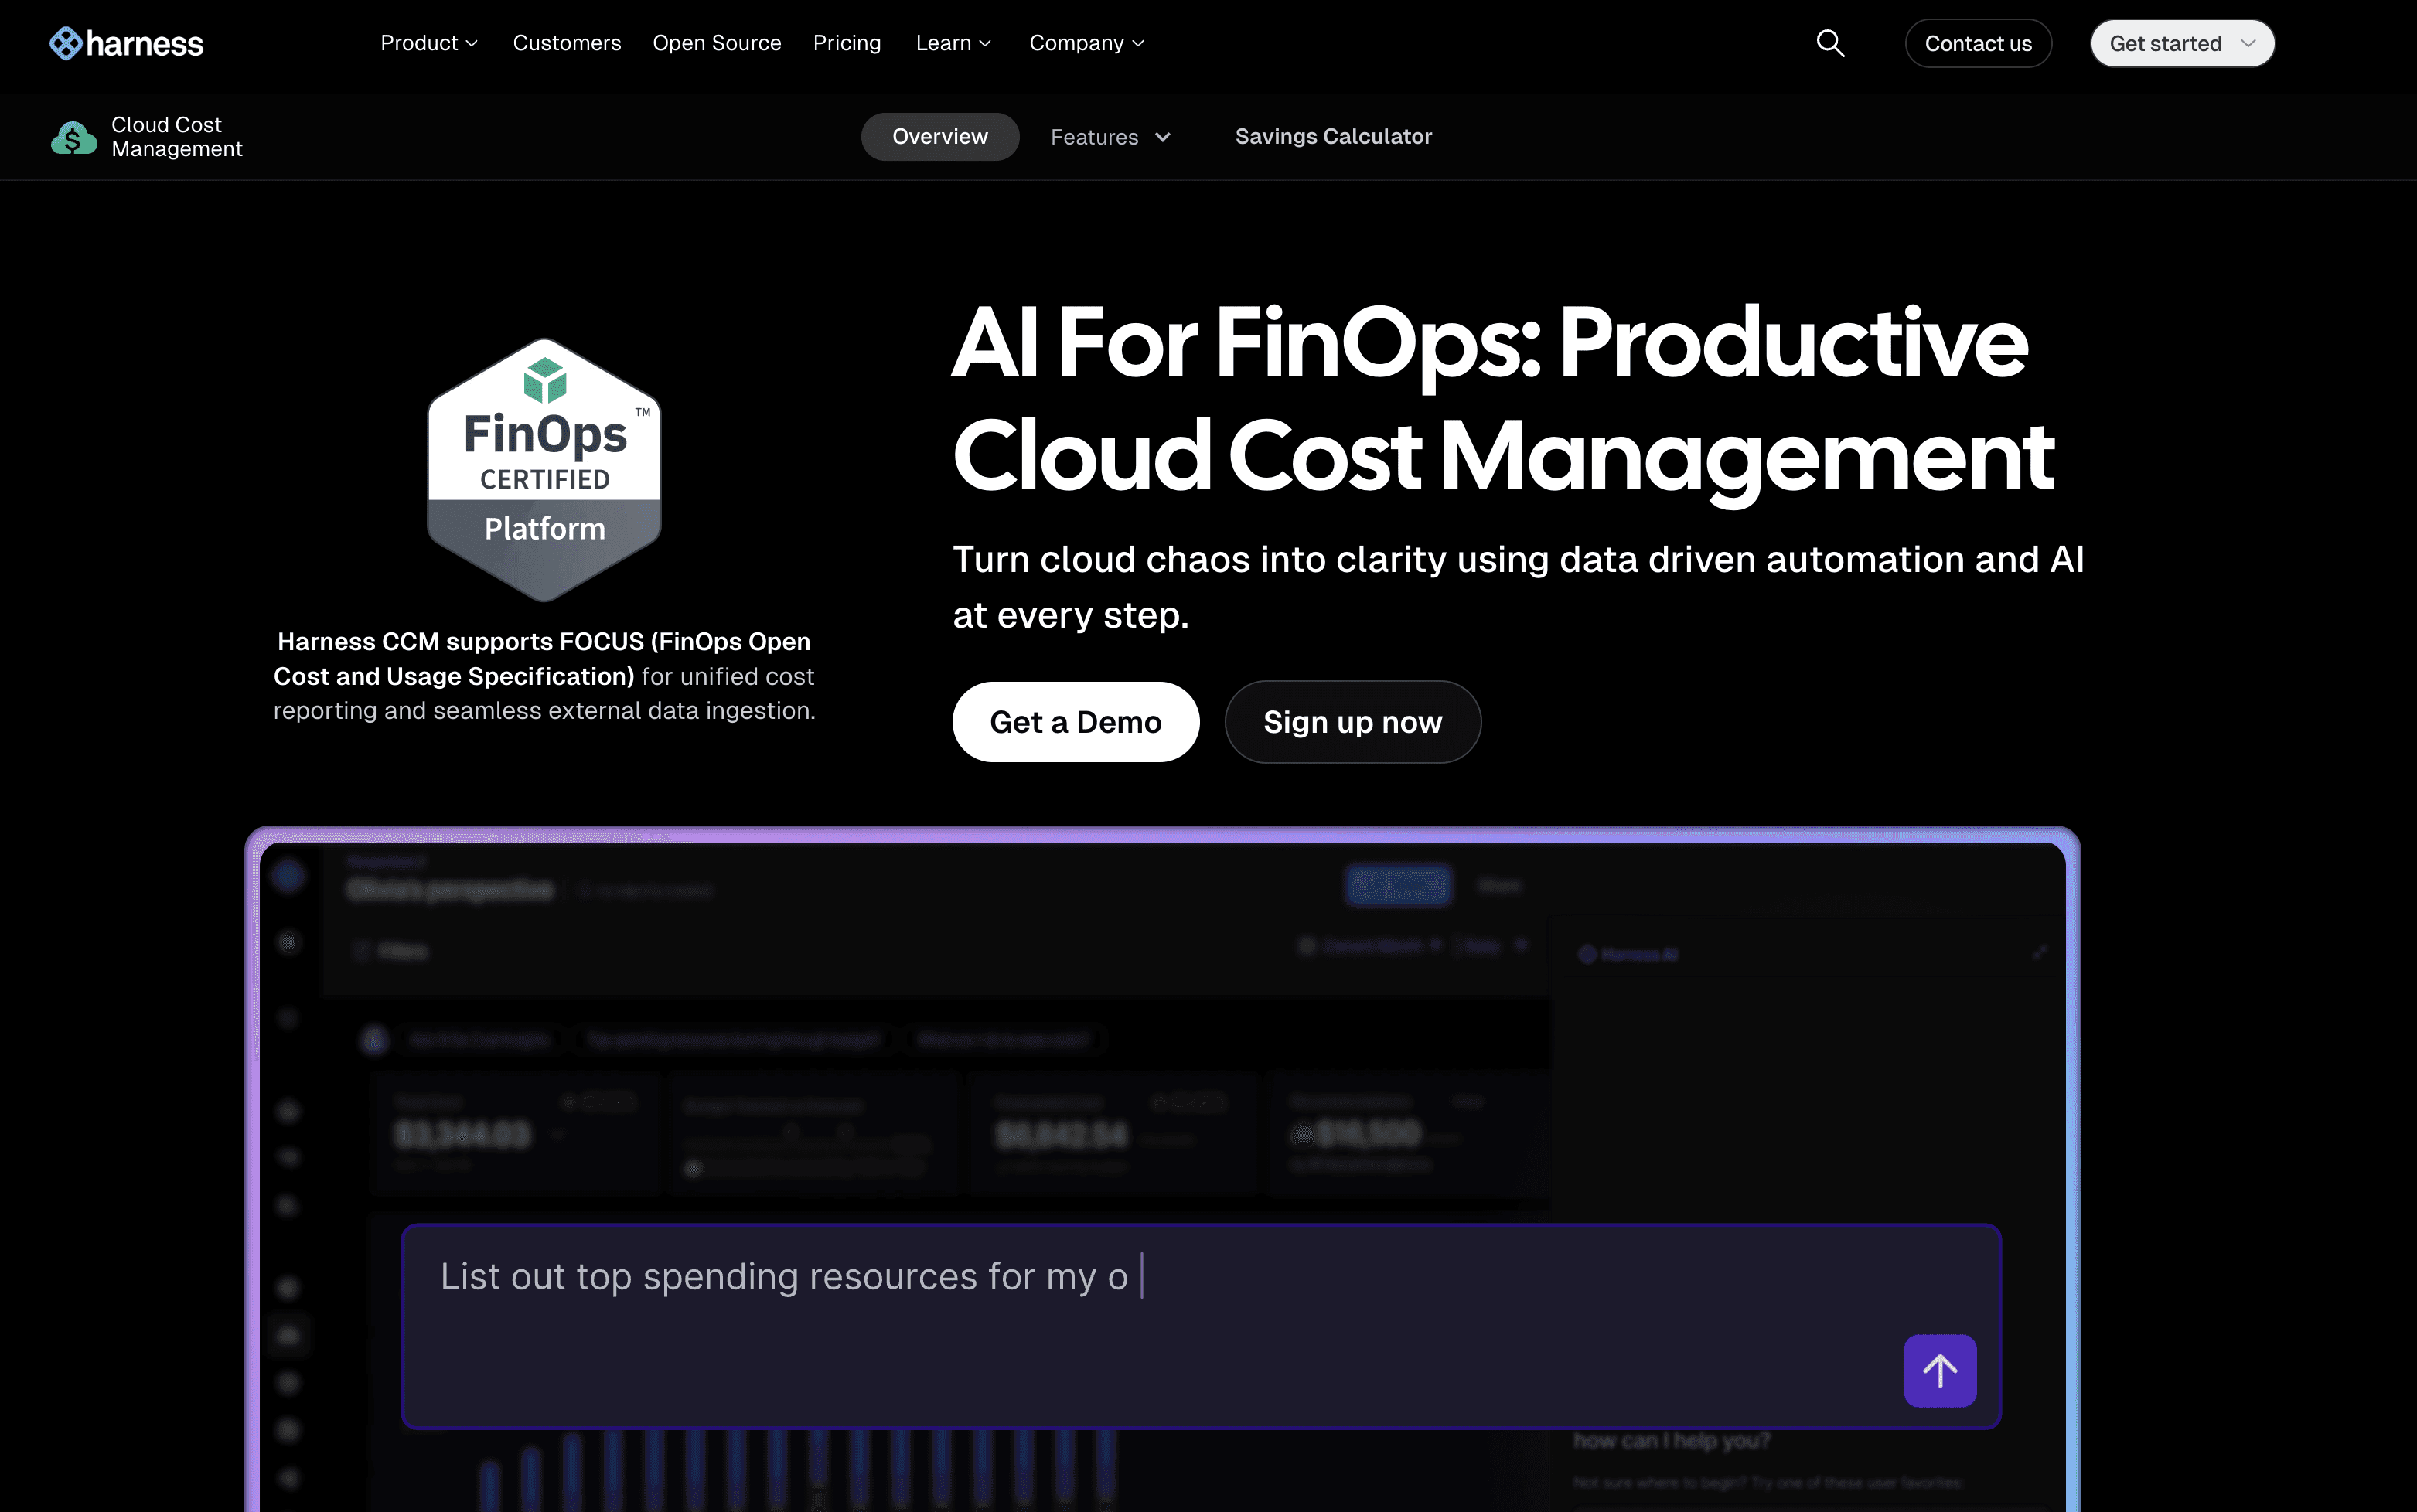The height and width of the screenshot is (1512, 2417).
Task: Click the Contact us button
Action: 1978,43
